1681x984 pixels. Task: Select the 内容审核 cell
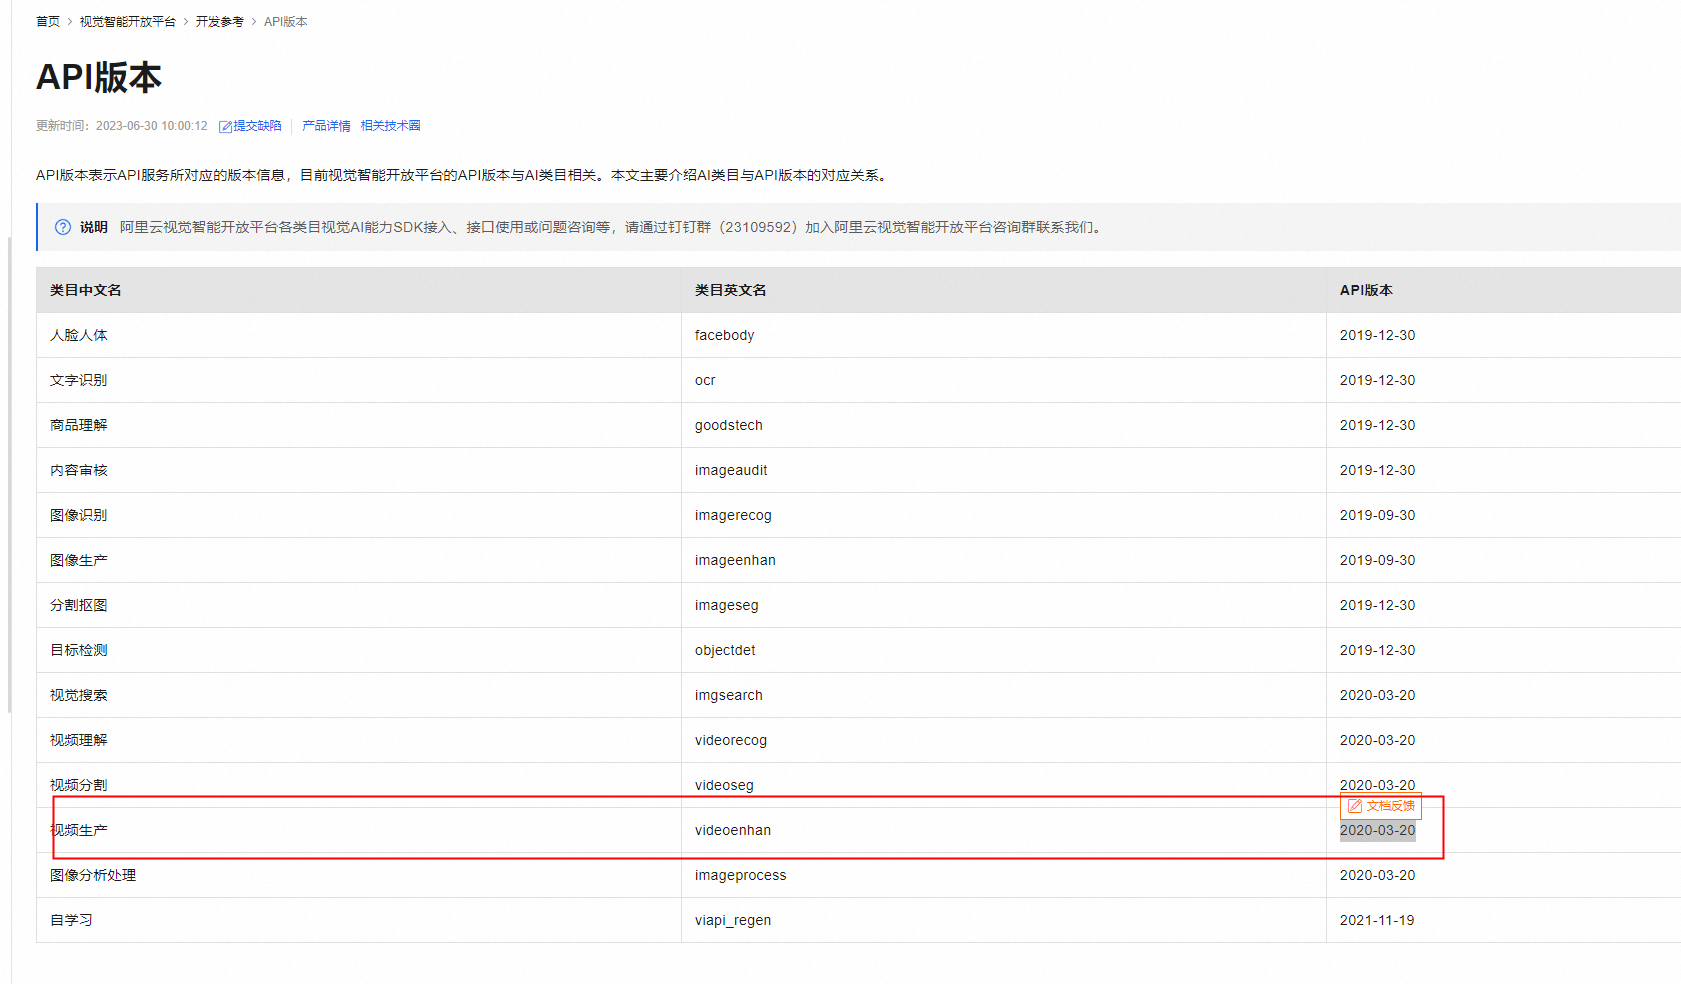(359, 470)
